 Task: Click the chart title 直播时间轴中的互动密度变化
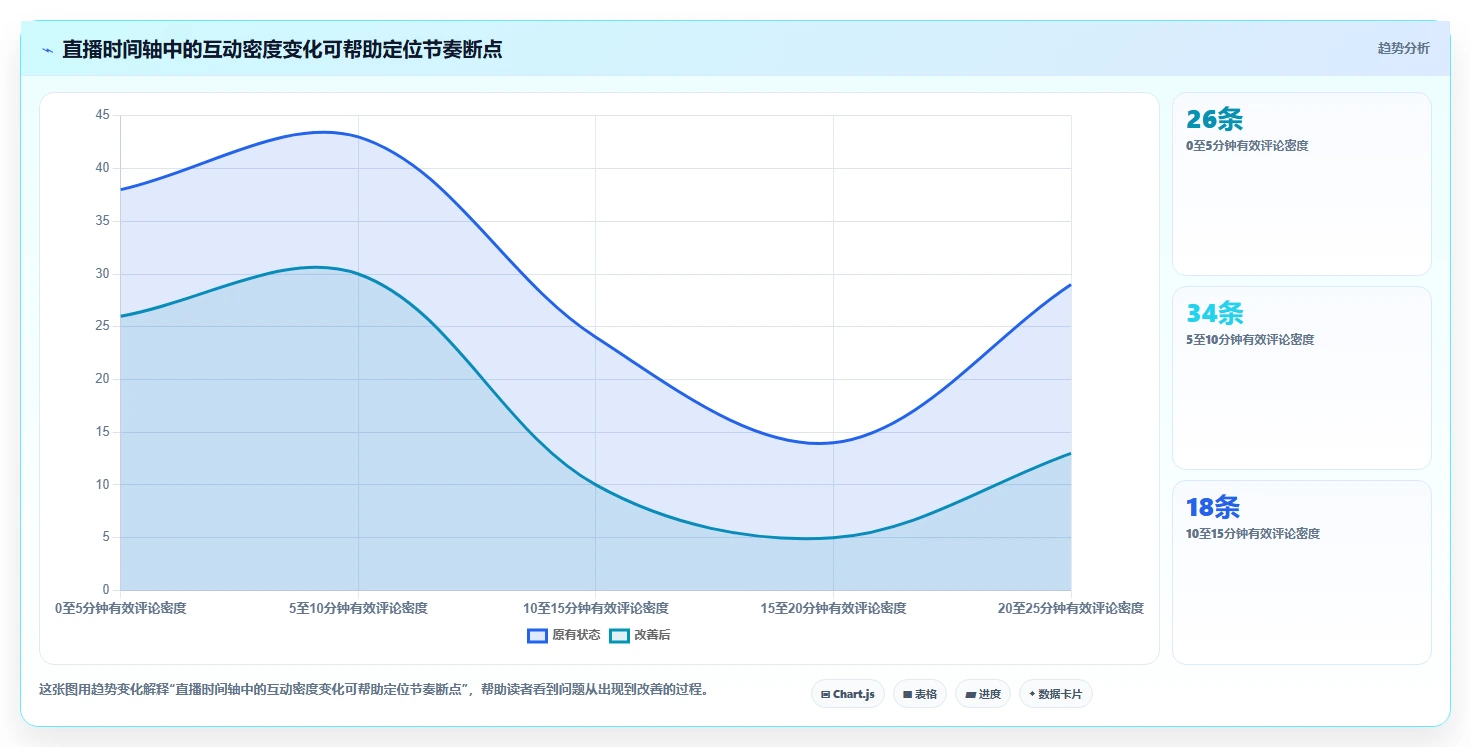click(282, 49)
